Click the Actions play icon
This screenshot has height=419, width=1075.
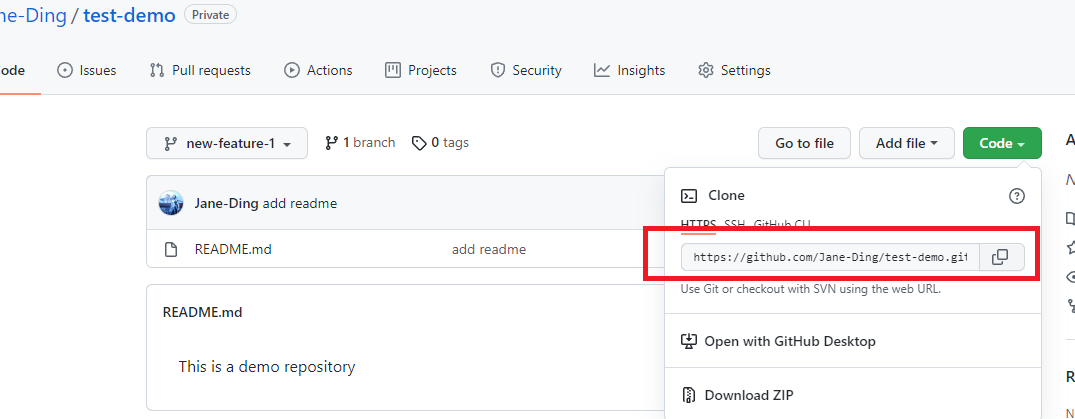[292, 70]
